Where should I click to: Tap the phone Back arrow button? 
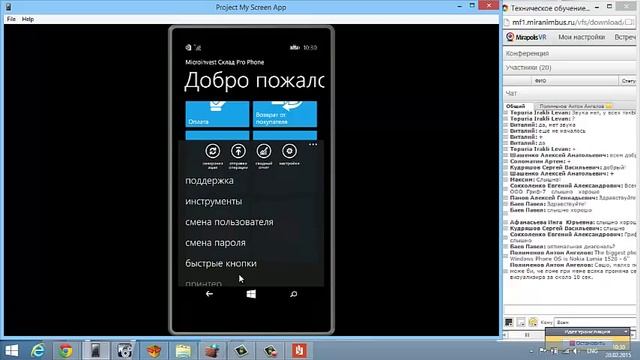tap(209, 294)
